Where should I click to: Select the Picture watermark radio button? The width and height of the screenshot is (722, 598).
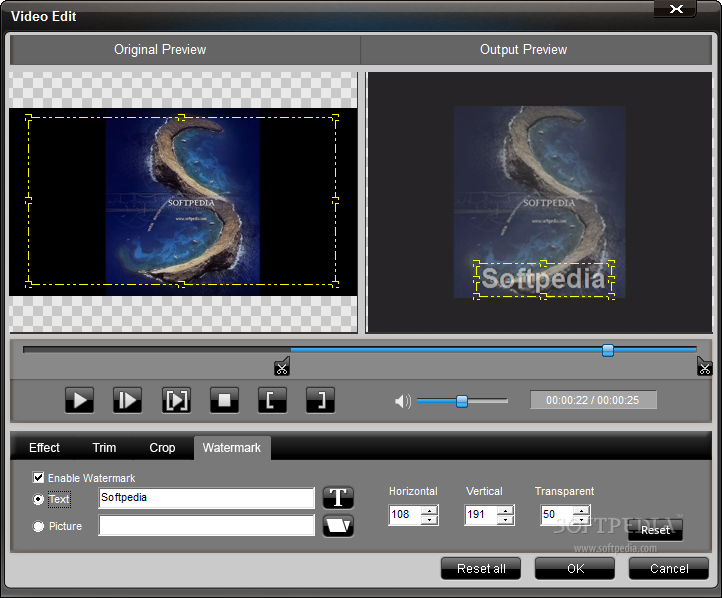coord(38,526)
